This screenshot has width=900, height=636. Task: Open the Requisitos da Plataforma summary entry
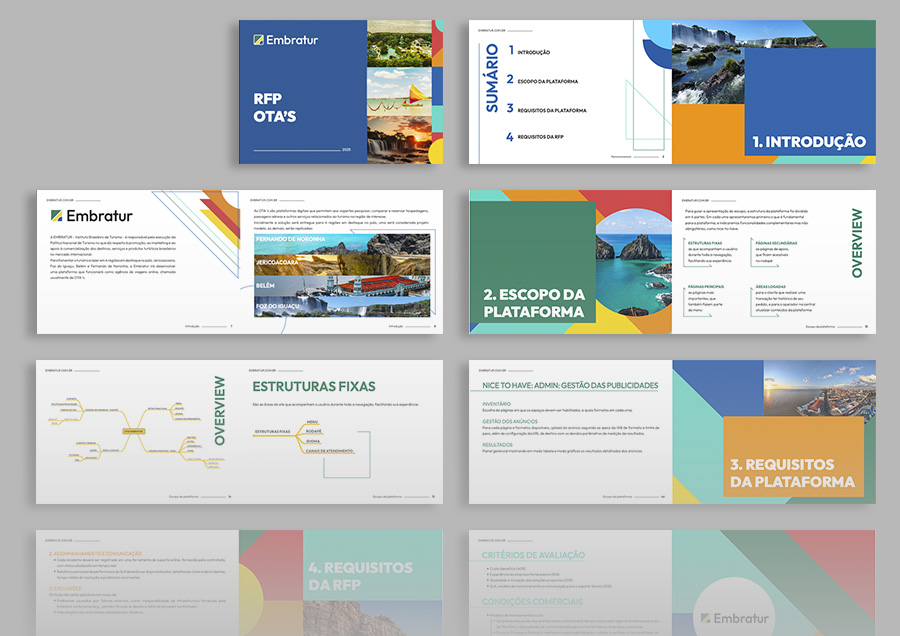(x=552, y=109)
